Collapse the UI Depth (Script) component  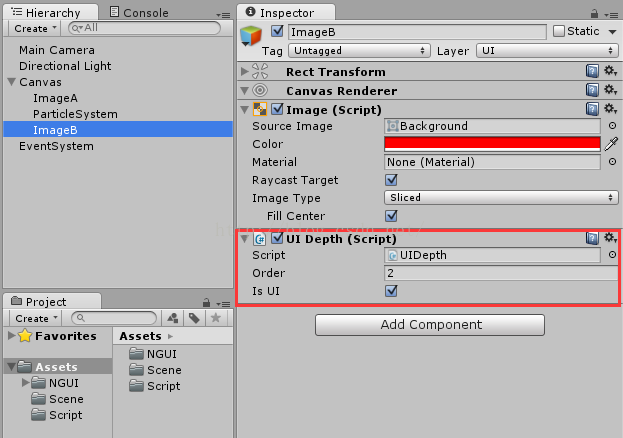pos(245,239)
